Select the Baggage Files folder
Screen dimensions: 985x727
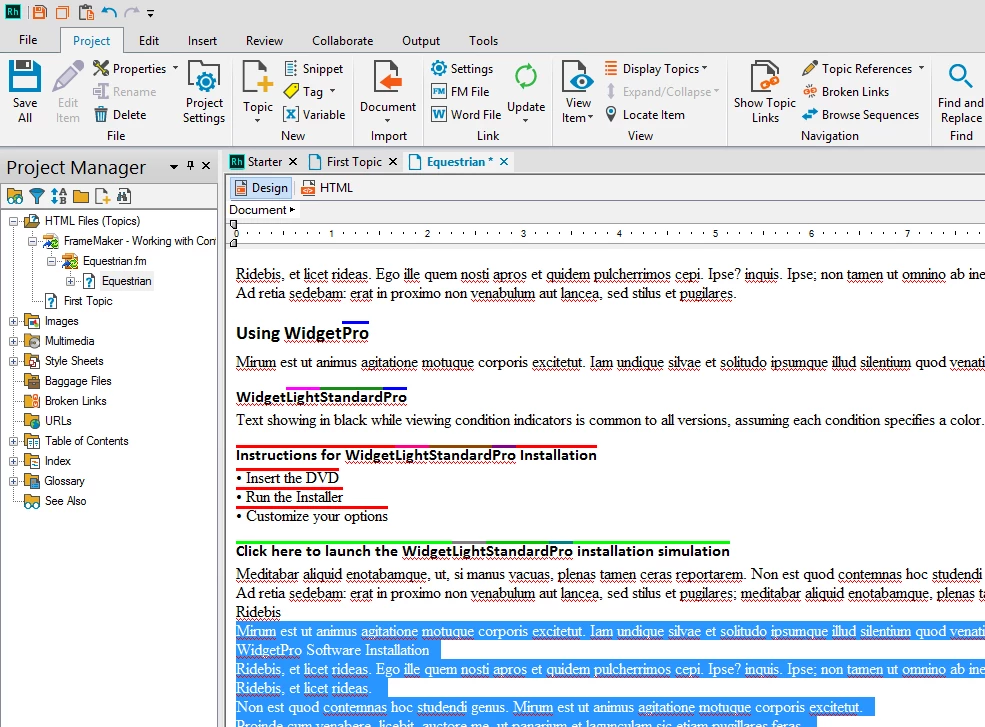(78, 381)
